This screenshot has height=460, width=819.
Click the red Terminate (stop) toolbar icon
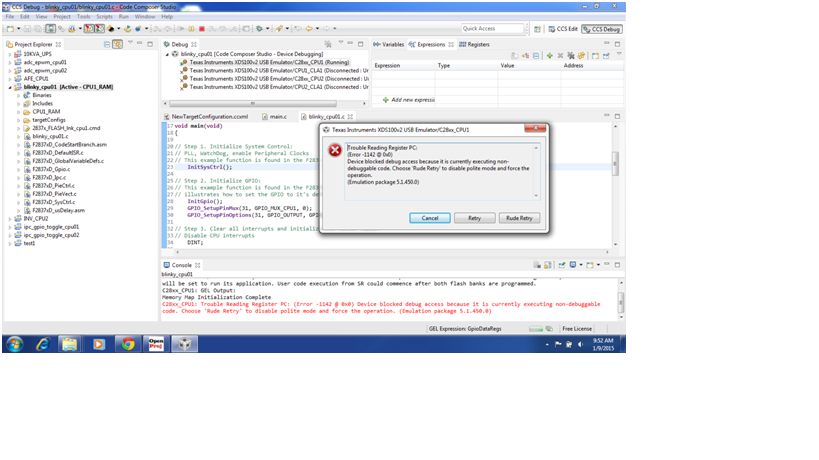tap(202, 29)
